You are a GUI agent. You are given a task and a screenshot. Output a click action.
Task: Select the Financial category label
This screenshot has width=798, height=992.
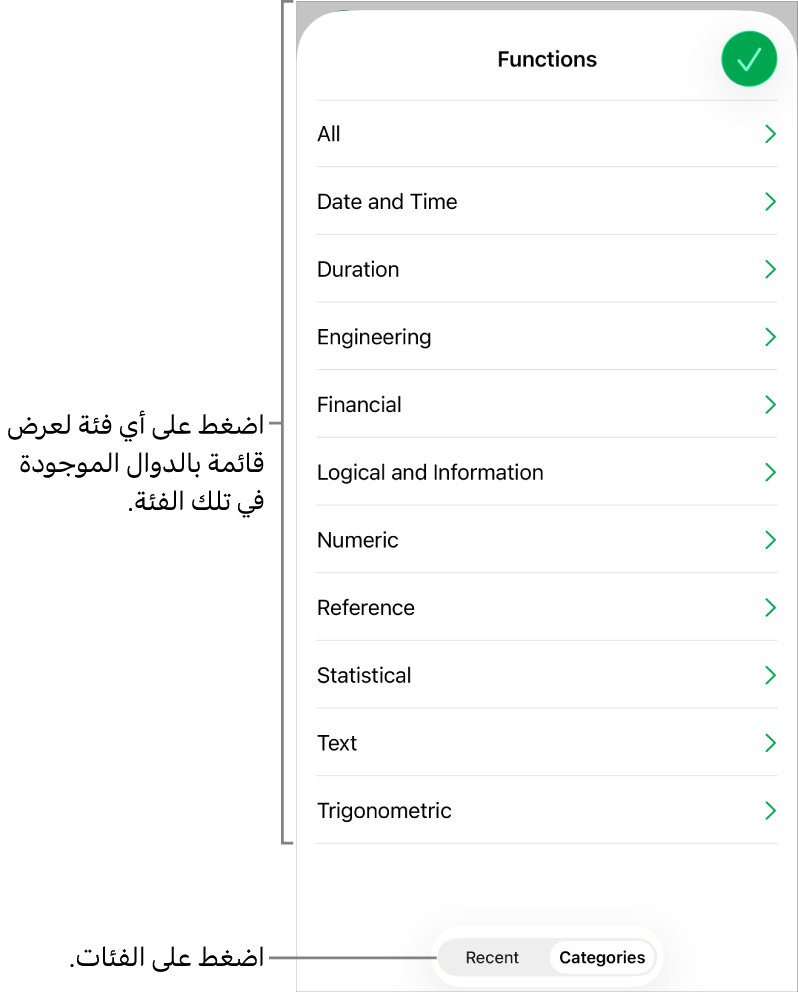click(x=359, y=405)
